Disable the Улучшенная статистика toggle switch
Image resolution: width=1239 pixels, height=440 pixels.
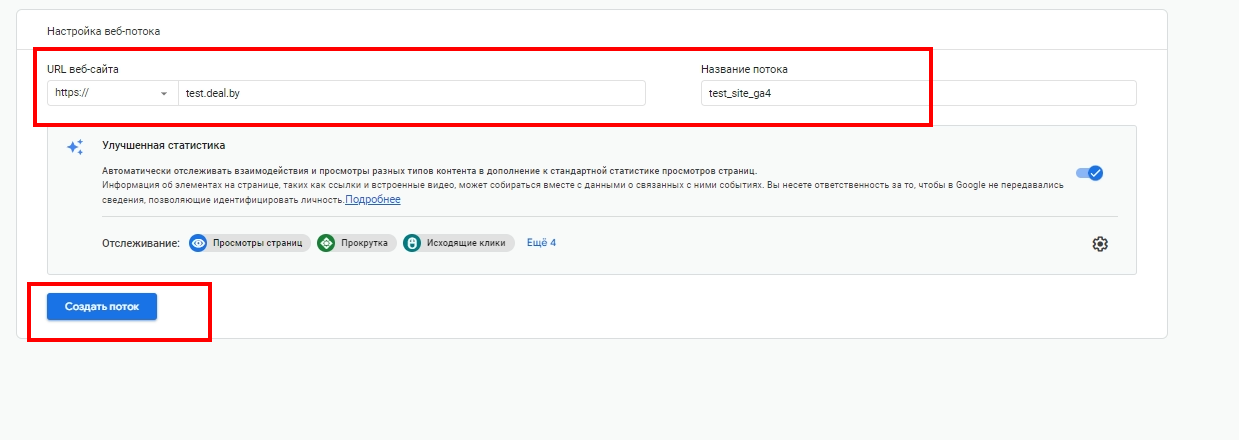tap(1089, 173)
